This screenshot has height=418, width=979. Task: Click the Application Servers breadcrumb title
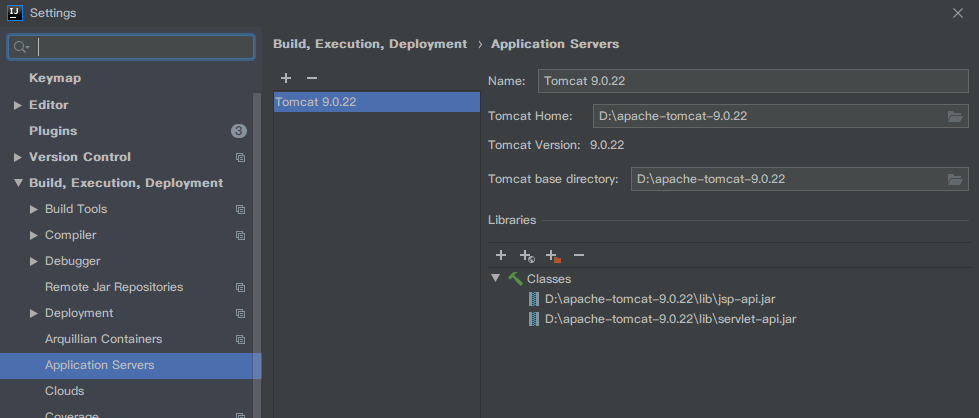click(x=555, y=44)
